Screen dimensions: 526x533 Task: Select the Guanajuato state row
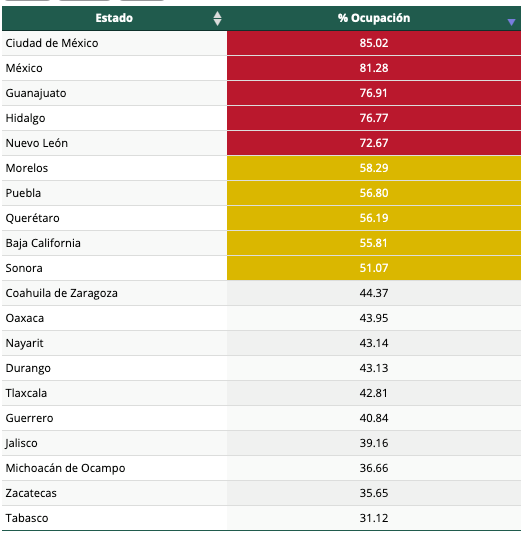tap(261, 93)
